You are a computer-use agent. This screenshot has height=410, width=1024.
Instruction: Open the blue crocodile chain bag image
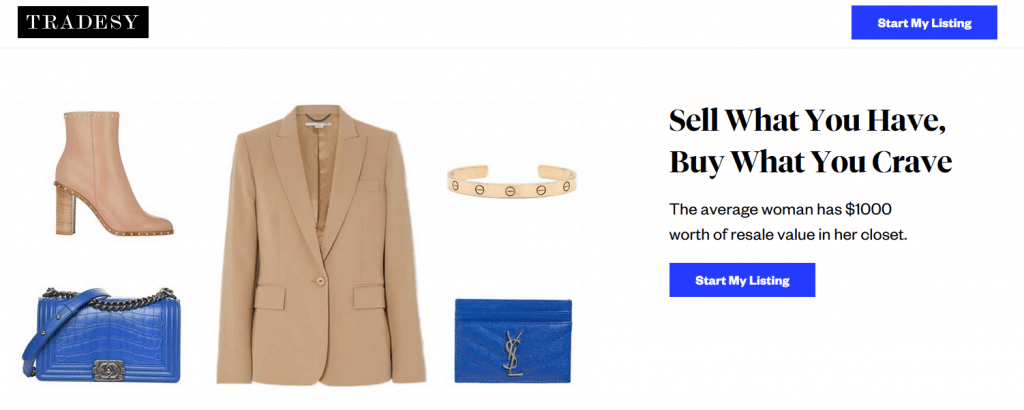(101, 334)
